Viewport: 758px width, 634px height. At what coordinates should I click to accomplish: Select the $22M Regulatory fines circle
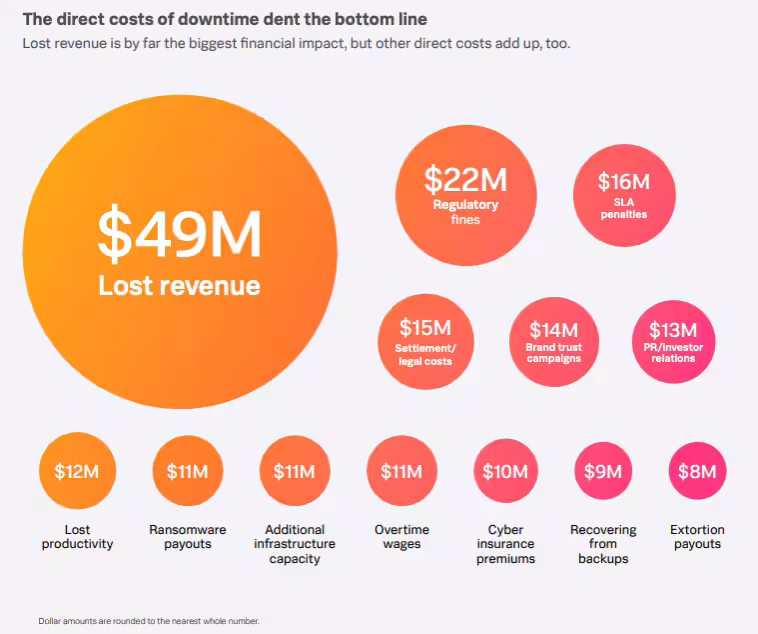point(465,194)
